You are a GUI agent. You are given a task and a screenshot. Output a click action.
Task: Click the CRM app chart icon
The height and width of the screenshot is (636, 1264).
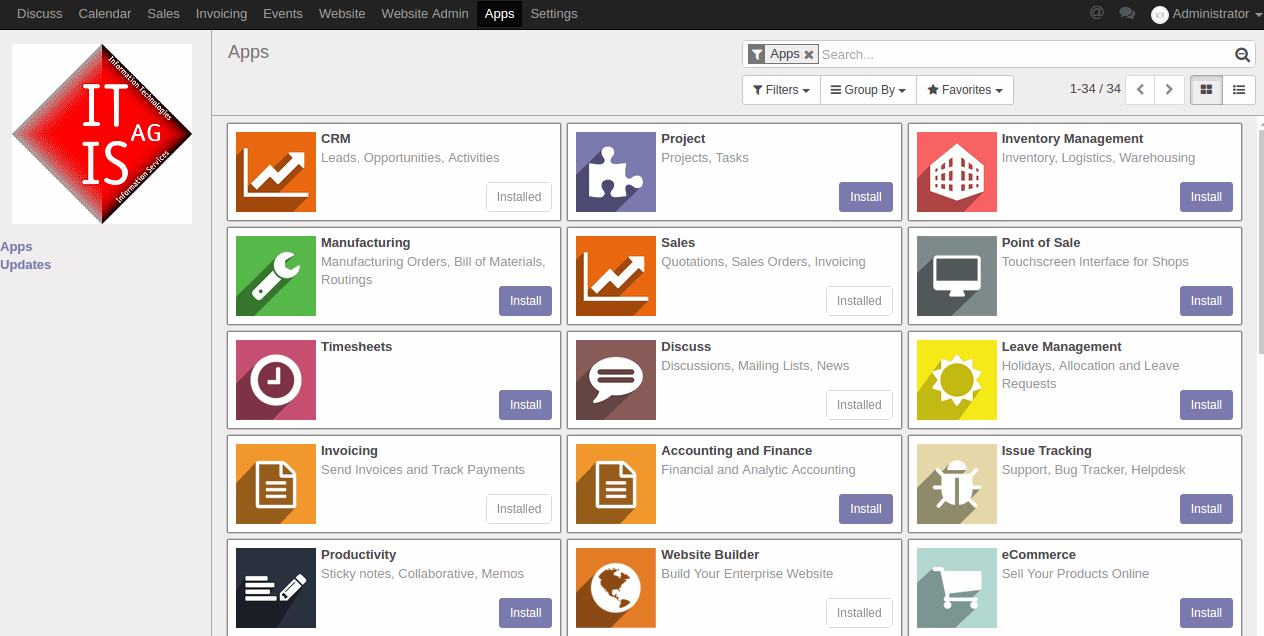tap(276, 172)
